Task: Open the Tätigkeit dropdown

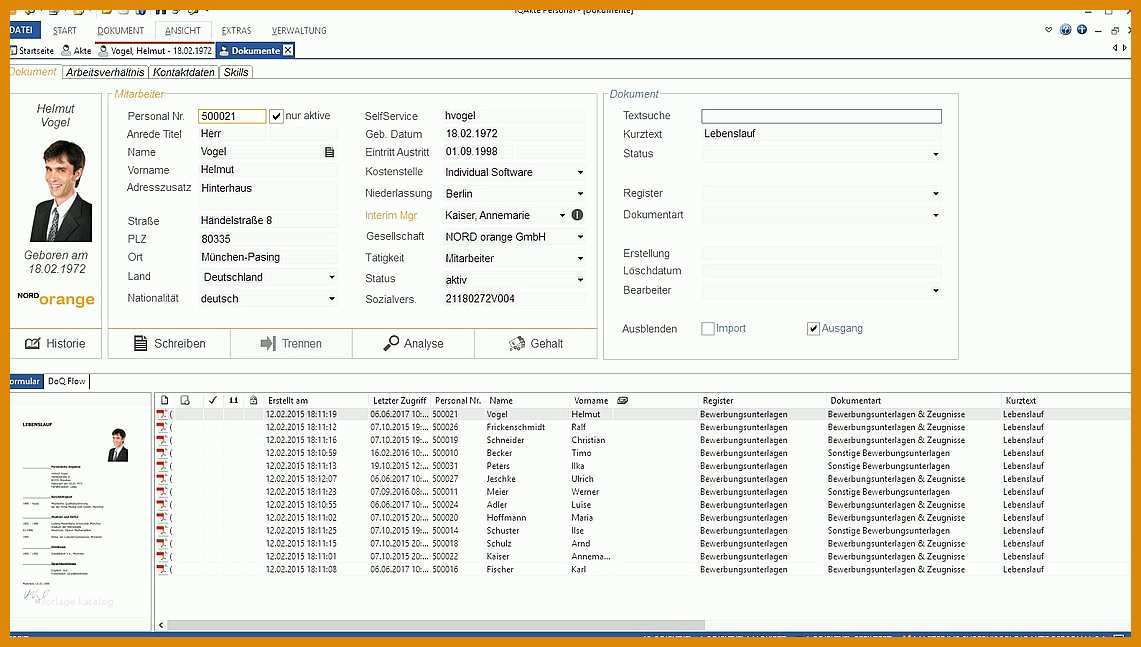Action: (x=581, y=258)
